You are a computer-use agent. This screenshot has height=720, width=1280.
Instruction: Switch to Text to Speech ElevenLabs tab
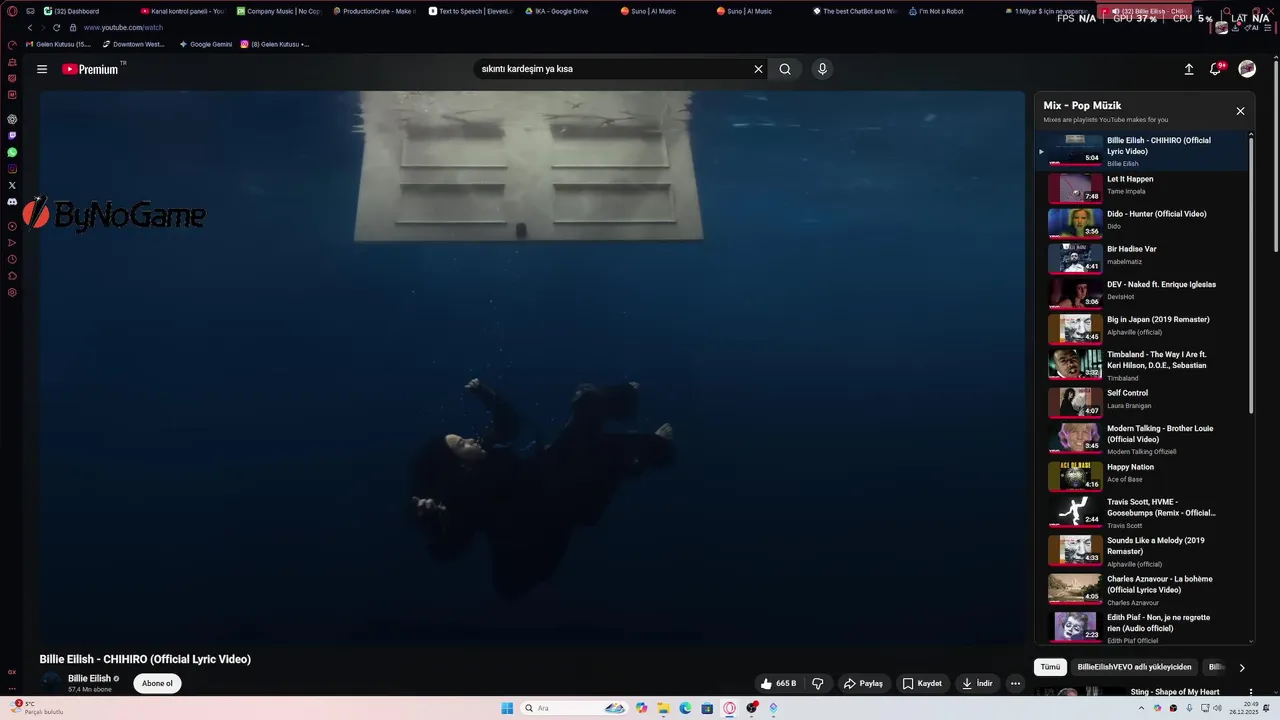470,11
